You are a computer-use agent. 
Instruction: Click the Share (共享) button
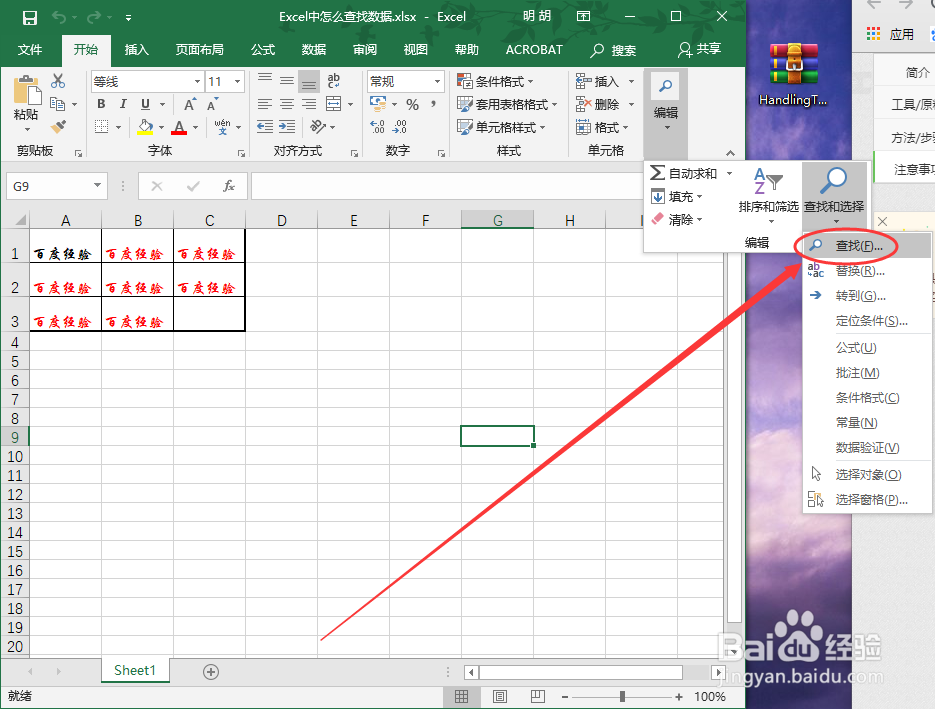click(x=699, y=49)
